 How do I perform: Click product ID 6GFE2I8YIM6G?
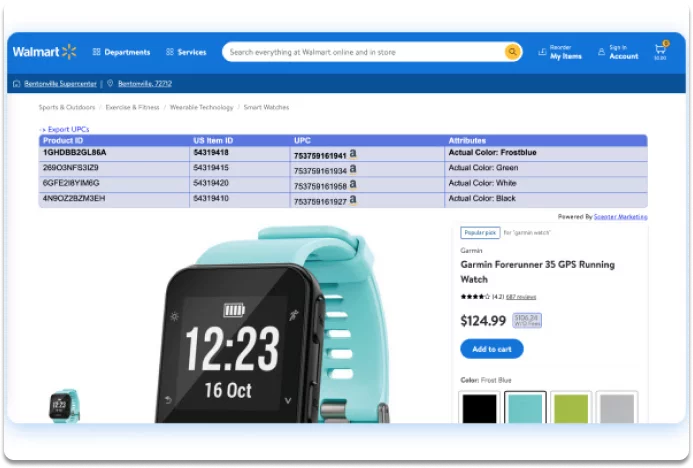click(71, 183)
